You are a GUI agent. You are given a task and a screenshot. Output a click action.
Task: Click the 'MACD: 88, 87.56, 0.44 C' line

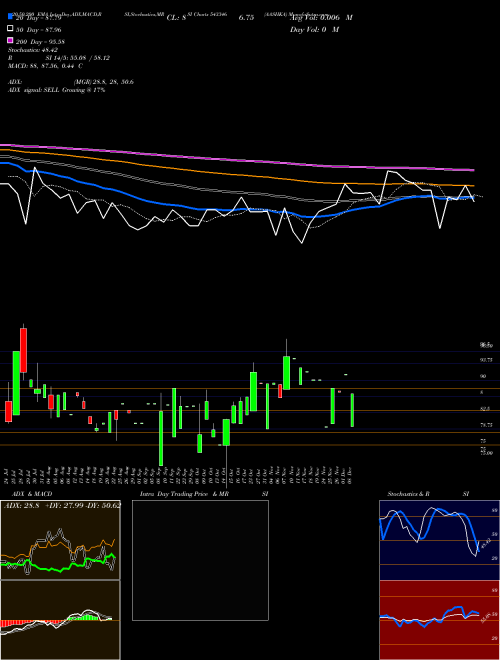coord(45,66)
